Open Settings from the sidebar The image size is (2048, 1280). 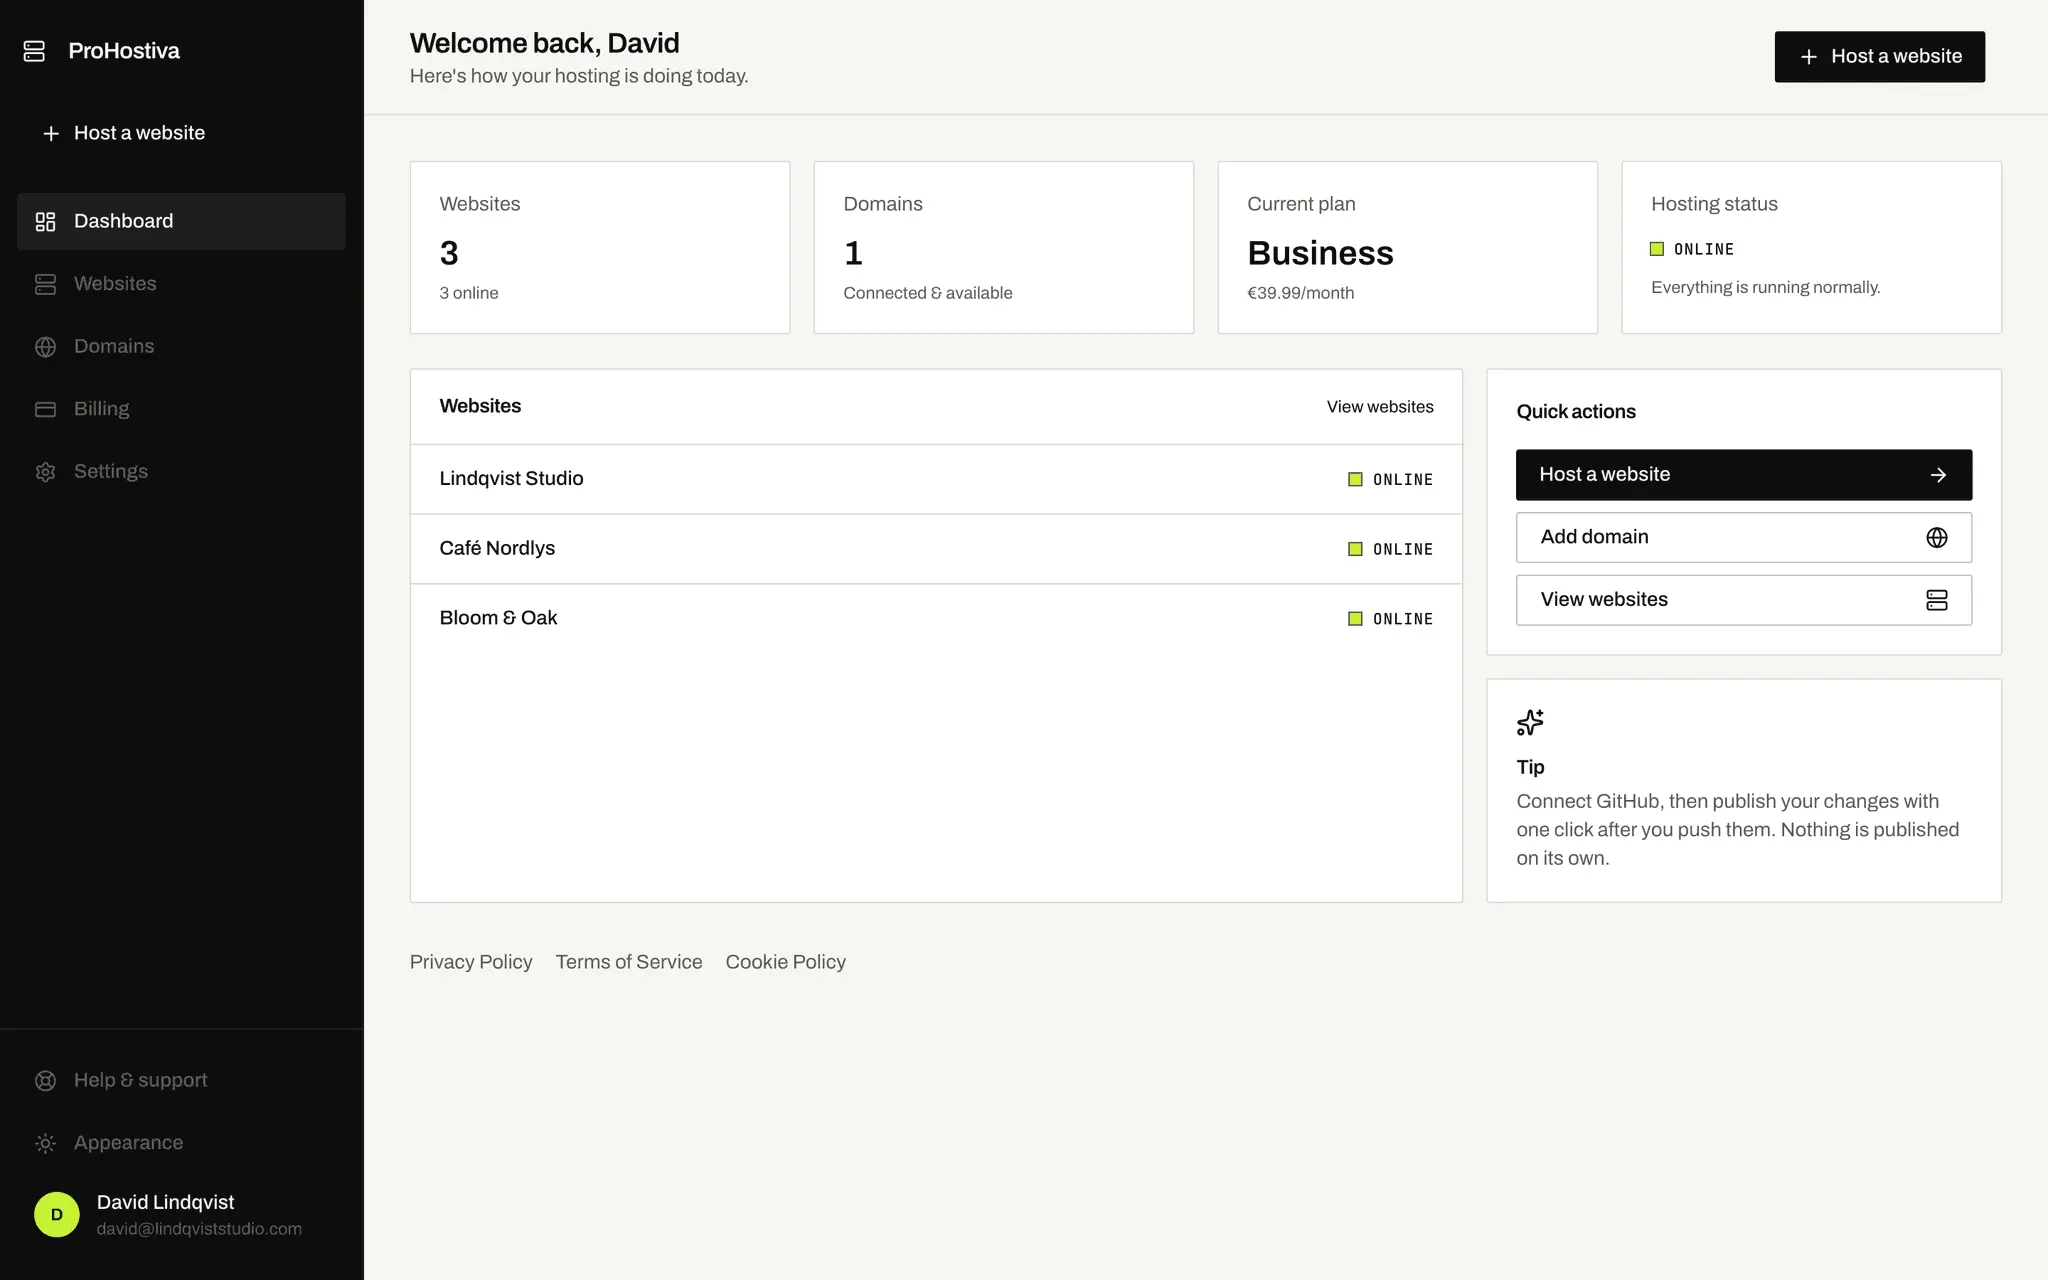(x=181, y=472)
